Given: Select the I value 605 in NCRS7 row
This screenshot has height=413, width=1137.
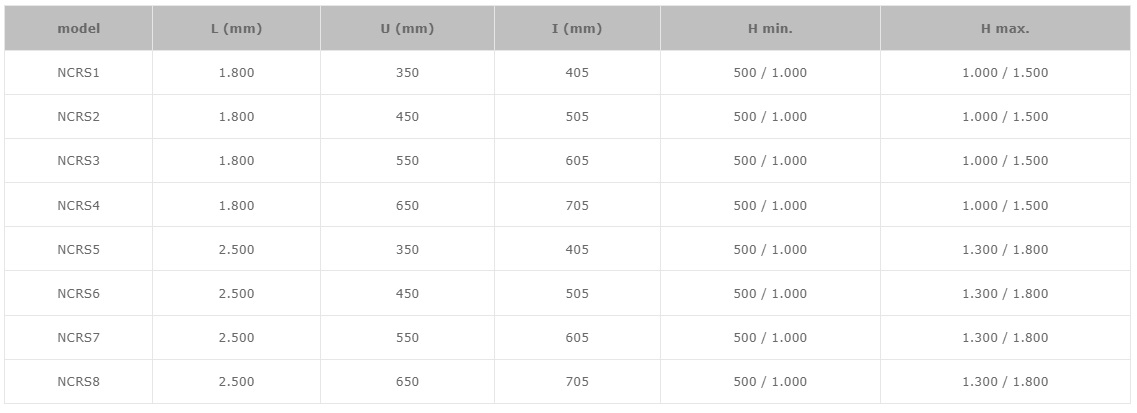Looking at the screenshot, I should pyautogui.click(x=577, y=338).
